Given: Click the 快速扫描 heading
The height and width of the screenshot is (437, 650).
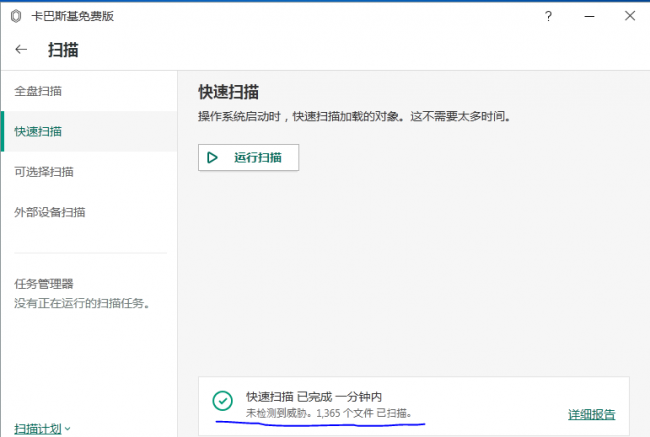Looking at the screenshot, I should tap(228, 92).
